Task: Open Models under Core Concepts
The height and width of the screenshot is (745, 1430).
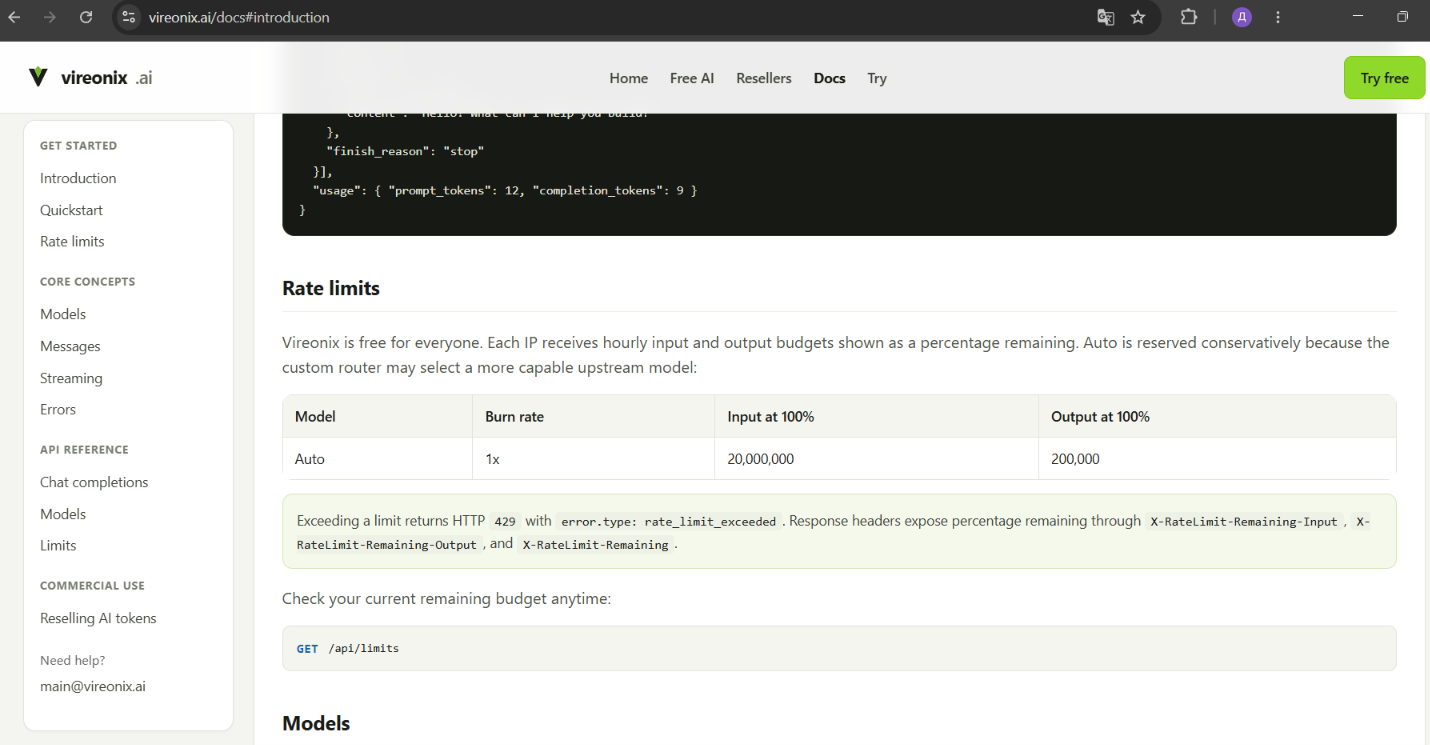Action: tap(63, 314)
